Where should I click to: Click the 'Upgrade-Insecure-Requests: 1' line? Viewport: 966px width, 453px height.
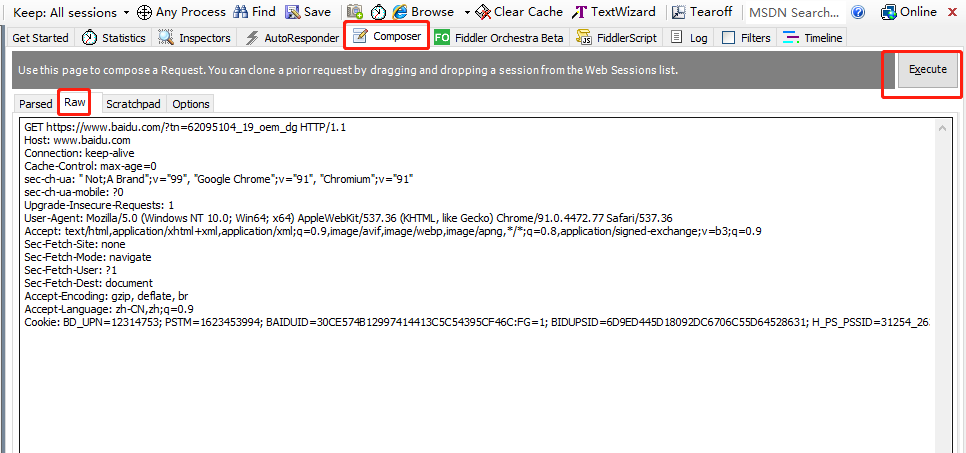tap(99, 205)
